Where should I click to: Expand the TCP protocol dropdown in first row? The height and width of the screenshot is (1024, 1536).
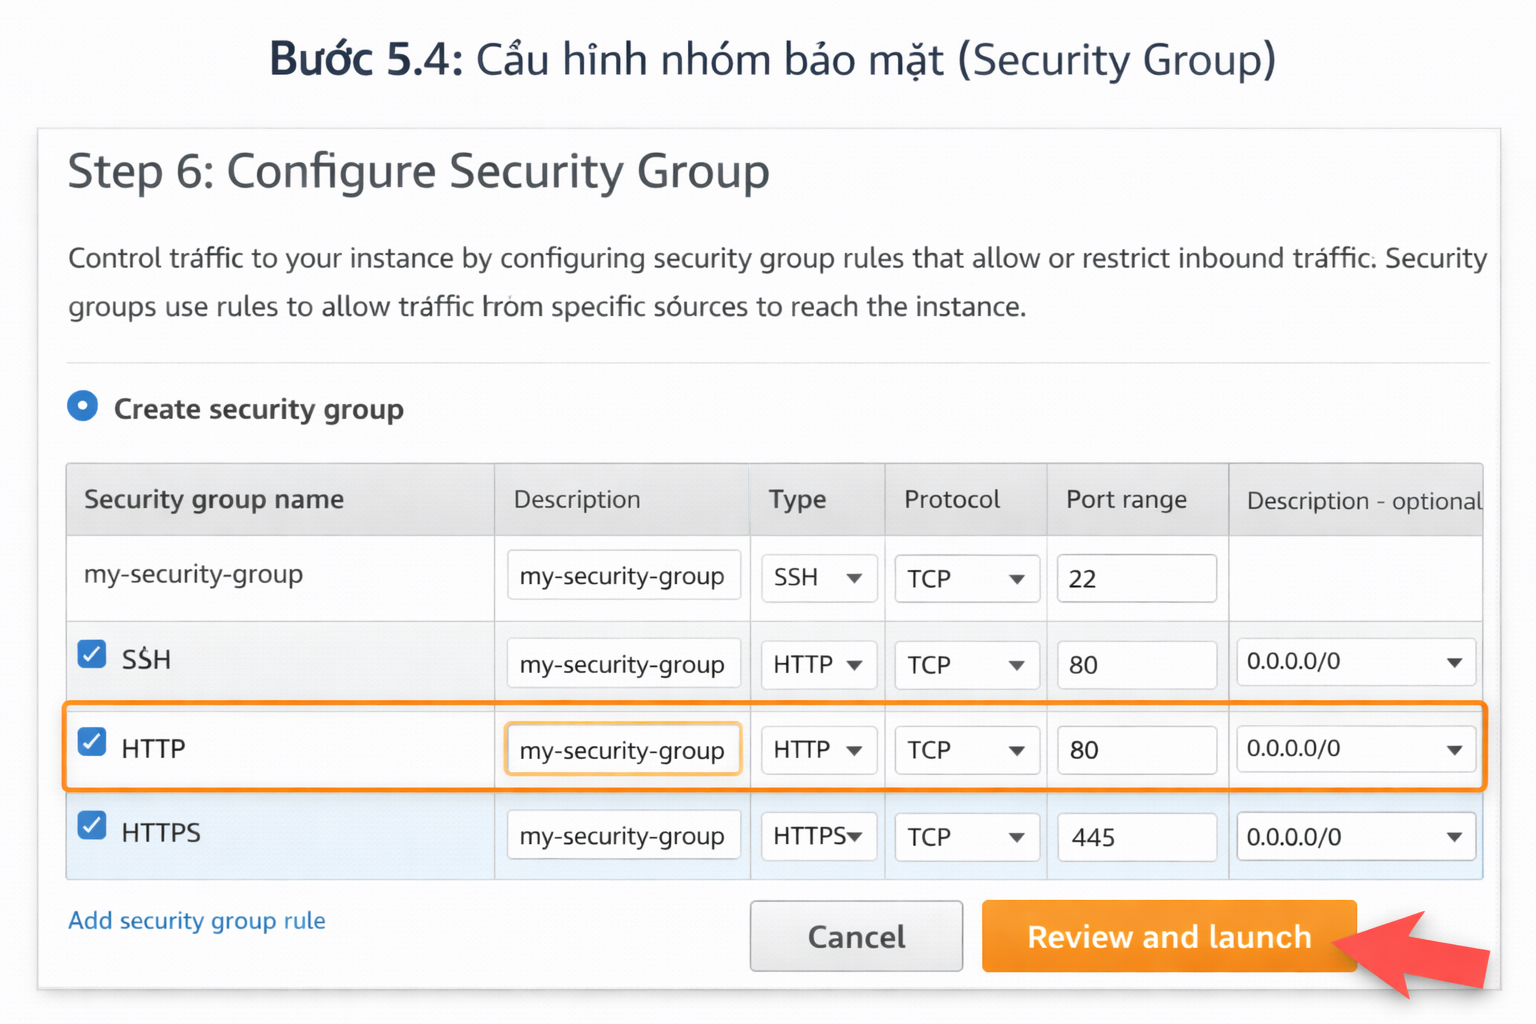966,579
